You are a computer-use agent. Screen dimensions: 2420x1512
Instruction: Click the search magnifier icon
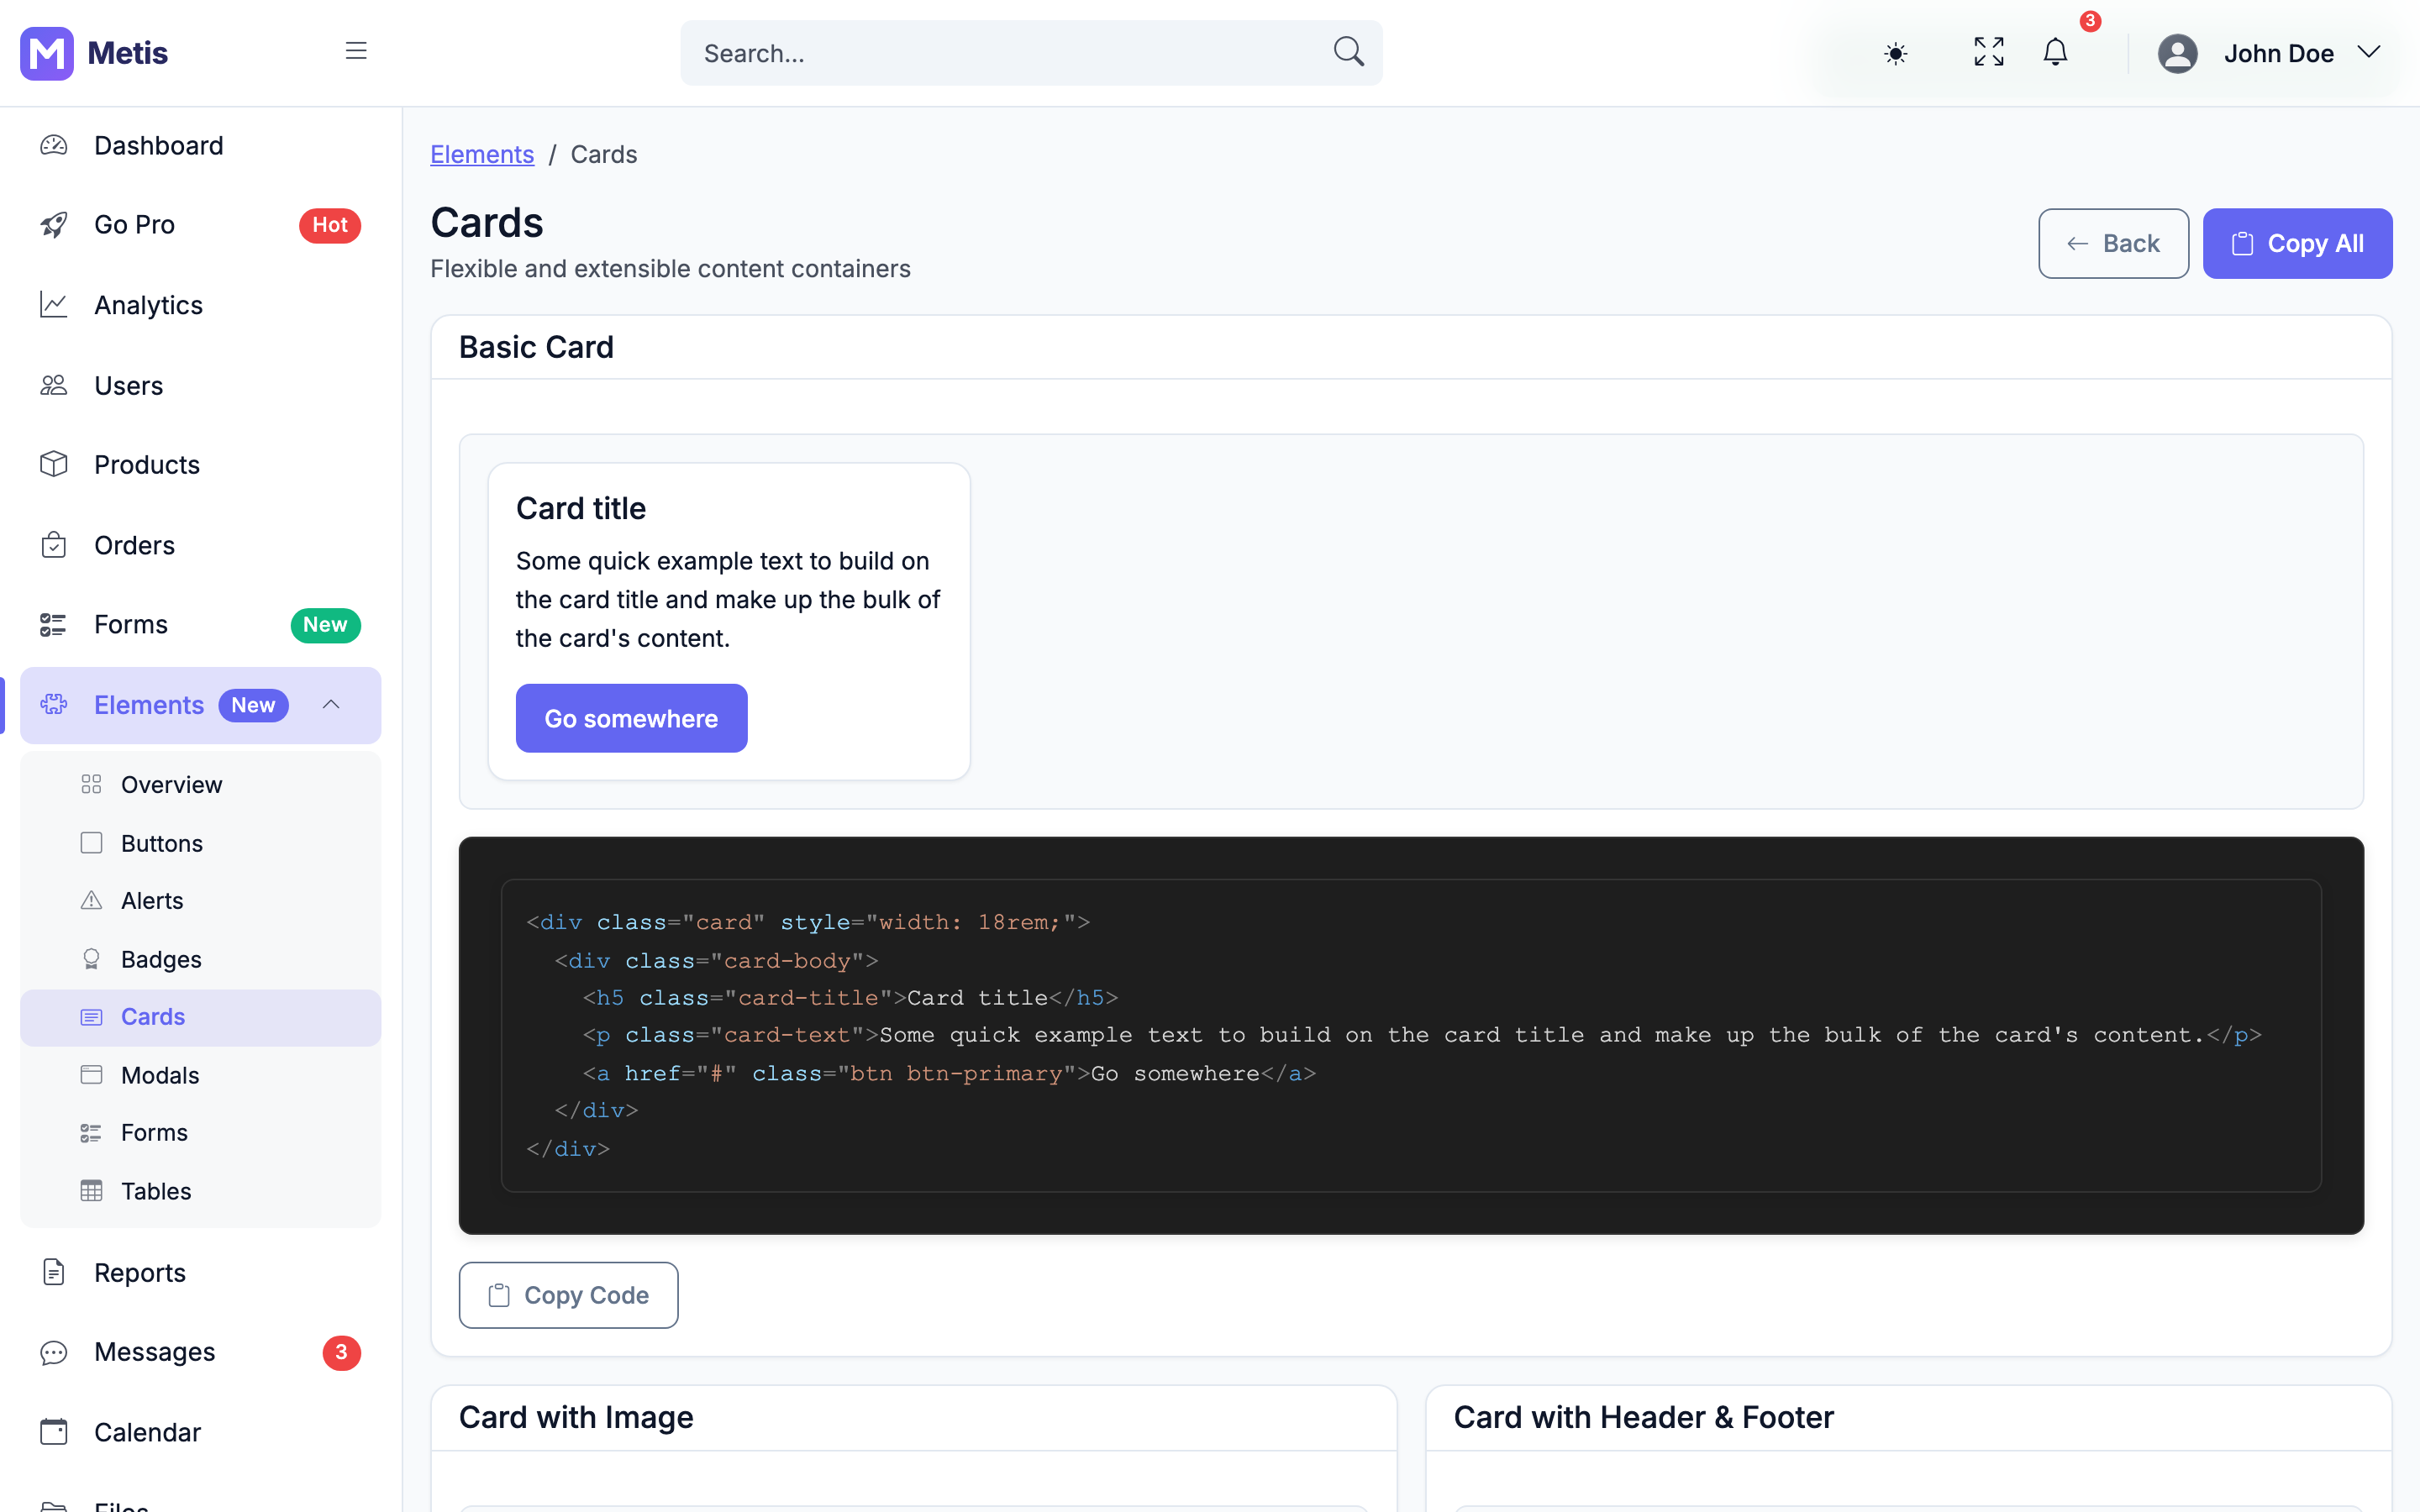coord(1349,52)
